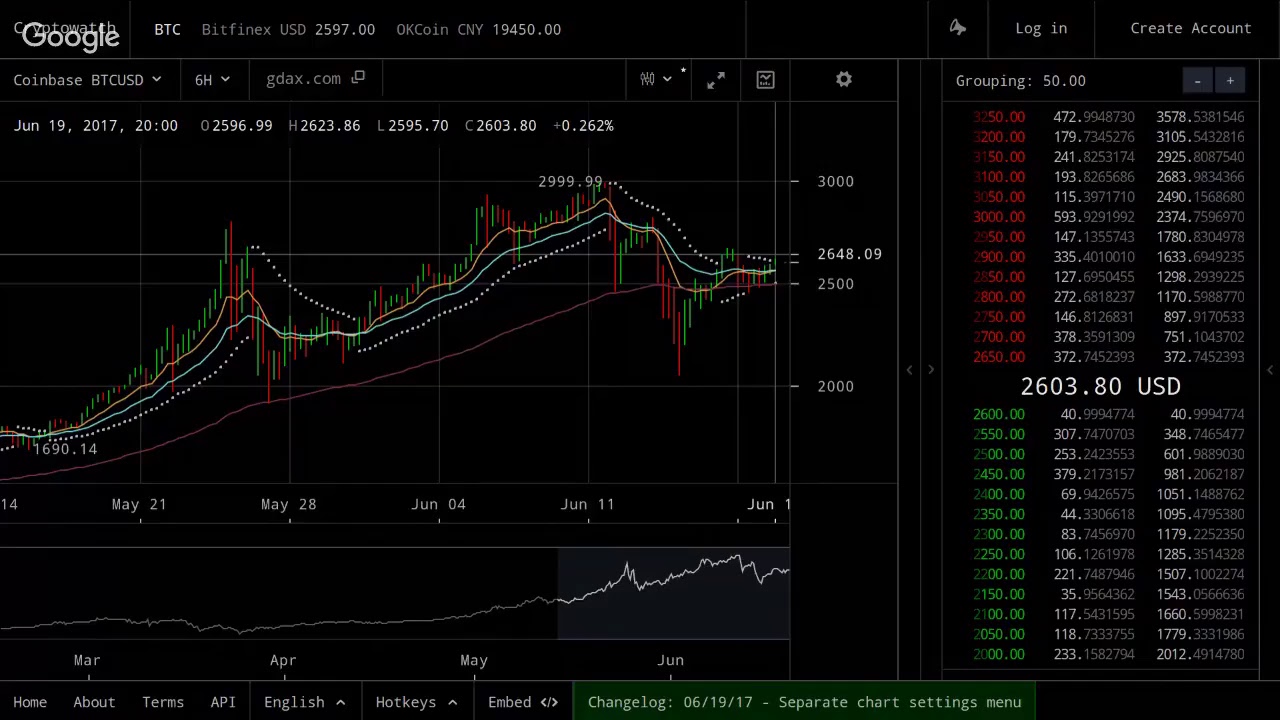The width and height of the screenshot is (1280, 720).
Task: Select OKCoin CNY ticker
Action: [x=478, y=29]
